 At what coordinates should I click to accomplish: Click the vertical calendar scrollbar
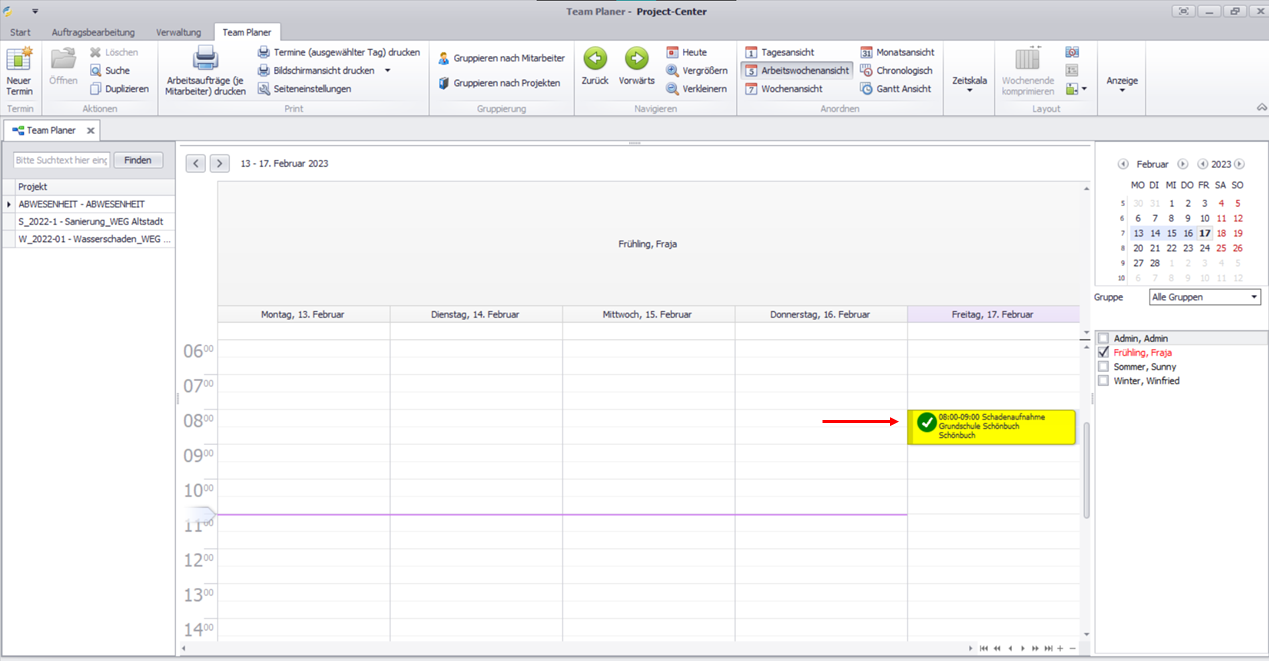[x=1086, y=470]
